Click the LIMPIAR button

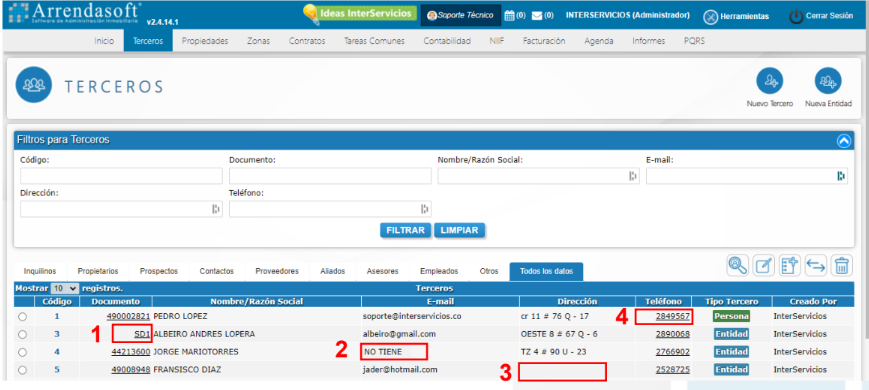point(459,230)
